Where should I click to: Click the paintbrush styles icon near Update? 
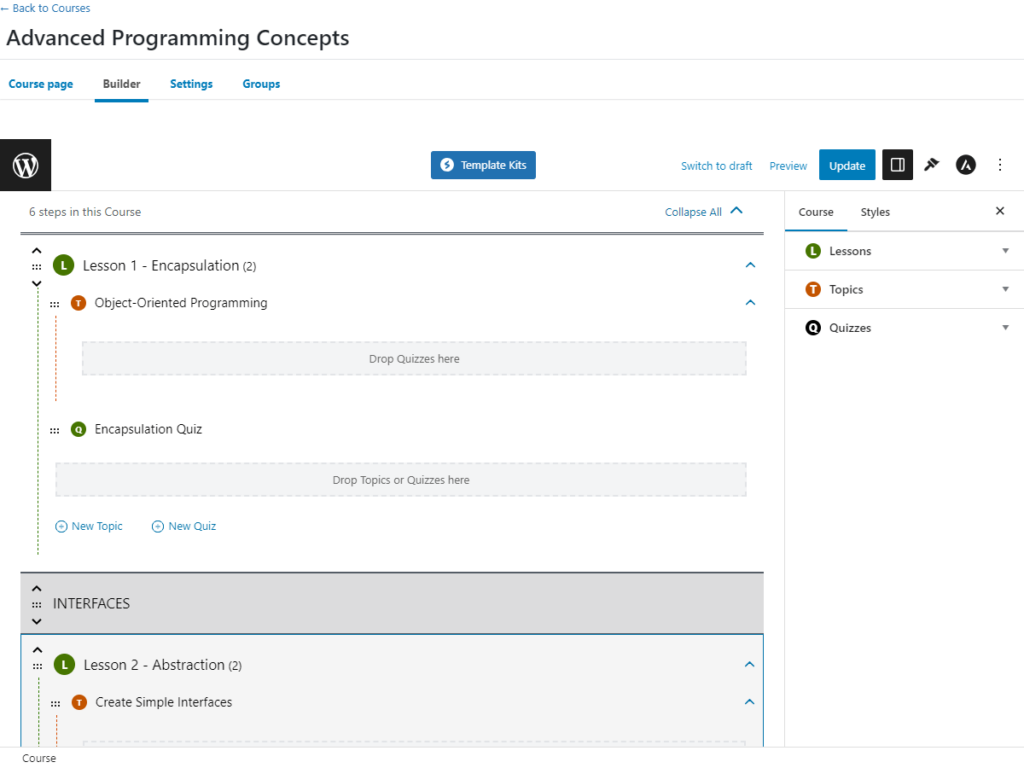(x=931, y=165)
